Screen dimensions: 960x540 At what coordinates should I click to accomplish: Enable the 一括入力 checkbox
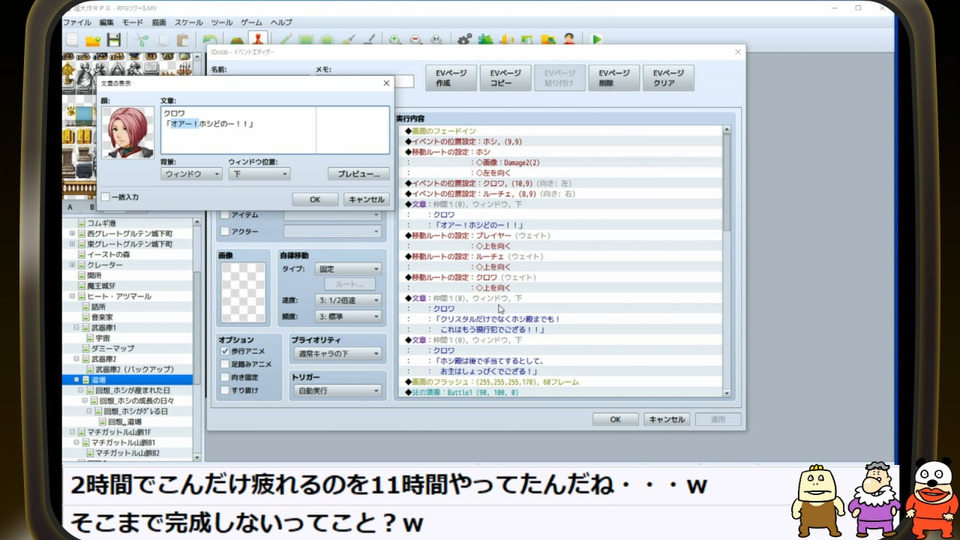click(105, 197)
